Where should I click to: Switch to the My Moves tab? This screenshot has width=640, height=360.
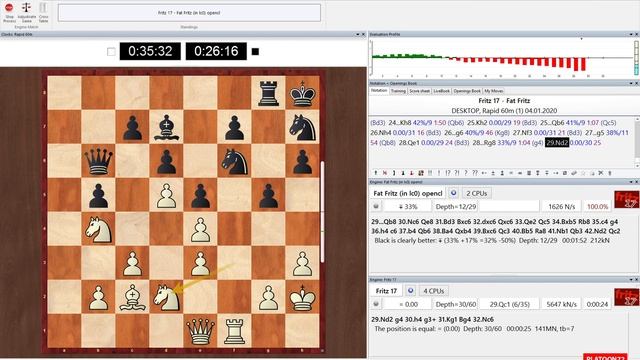[x=493, y=91]
